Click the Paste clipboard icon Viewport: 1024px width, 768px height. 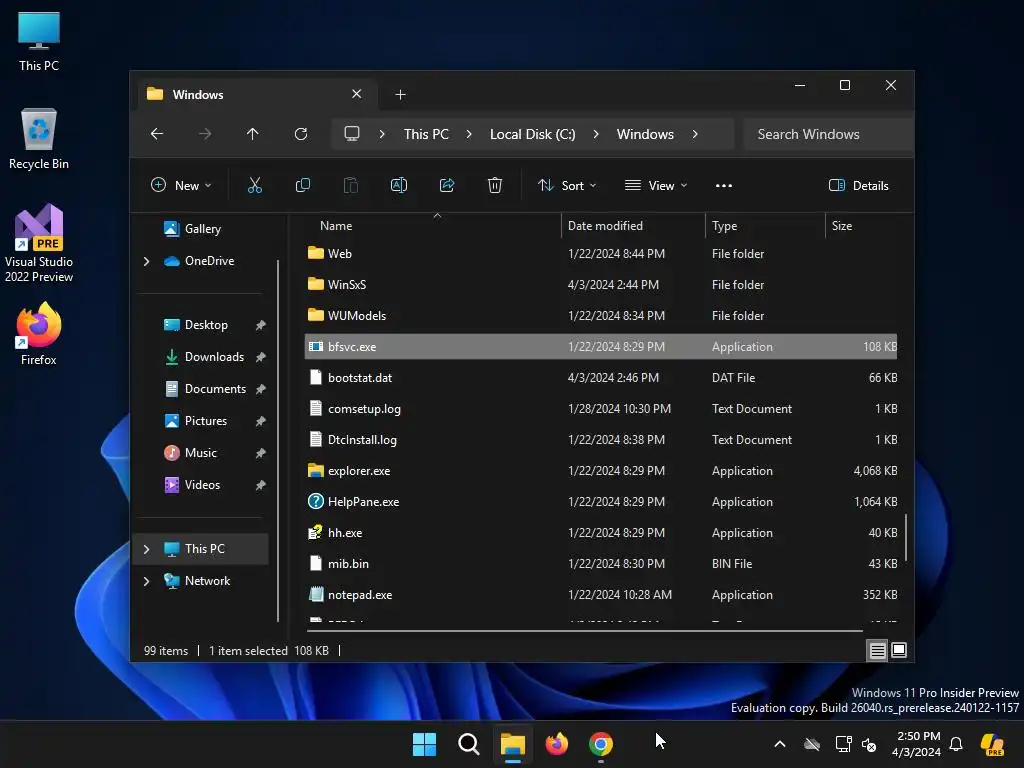pos(351,185)
